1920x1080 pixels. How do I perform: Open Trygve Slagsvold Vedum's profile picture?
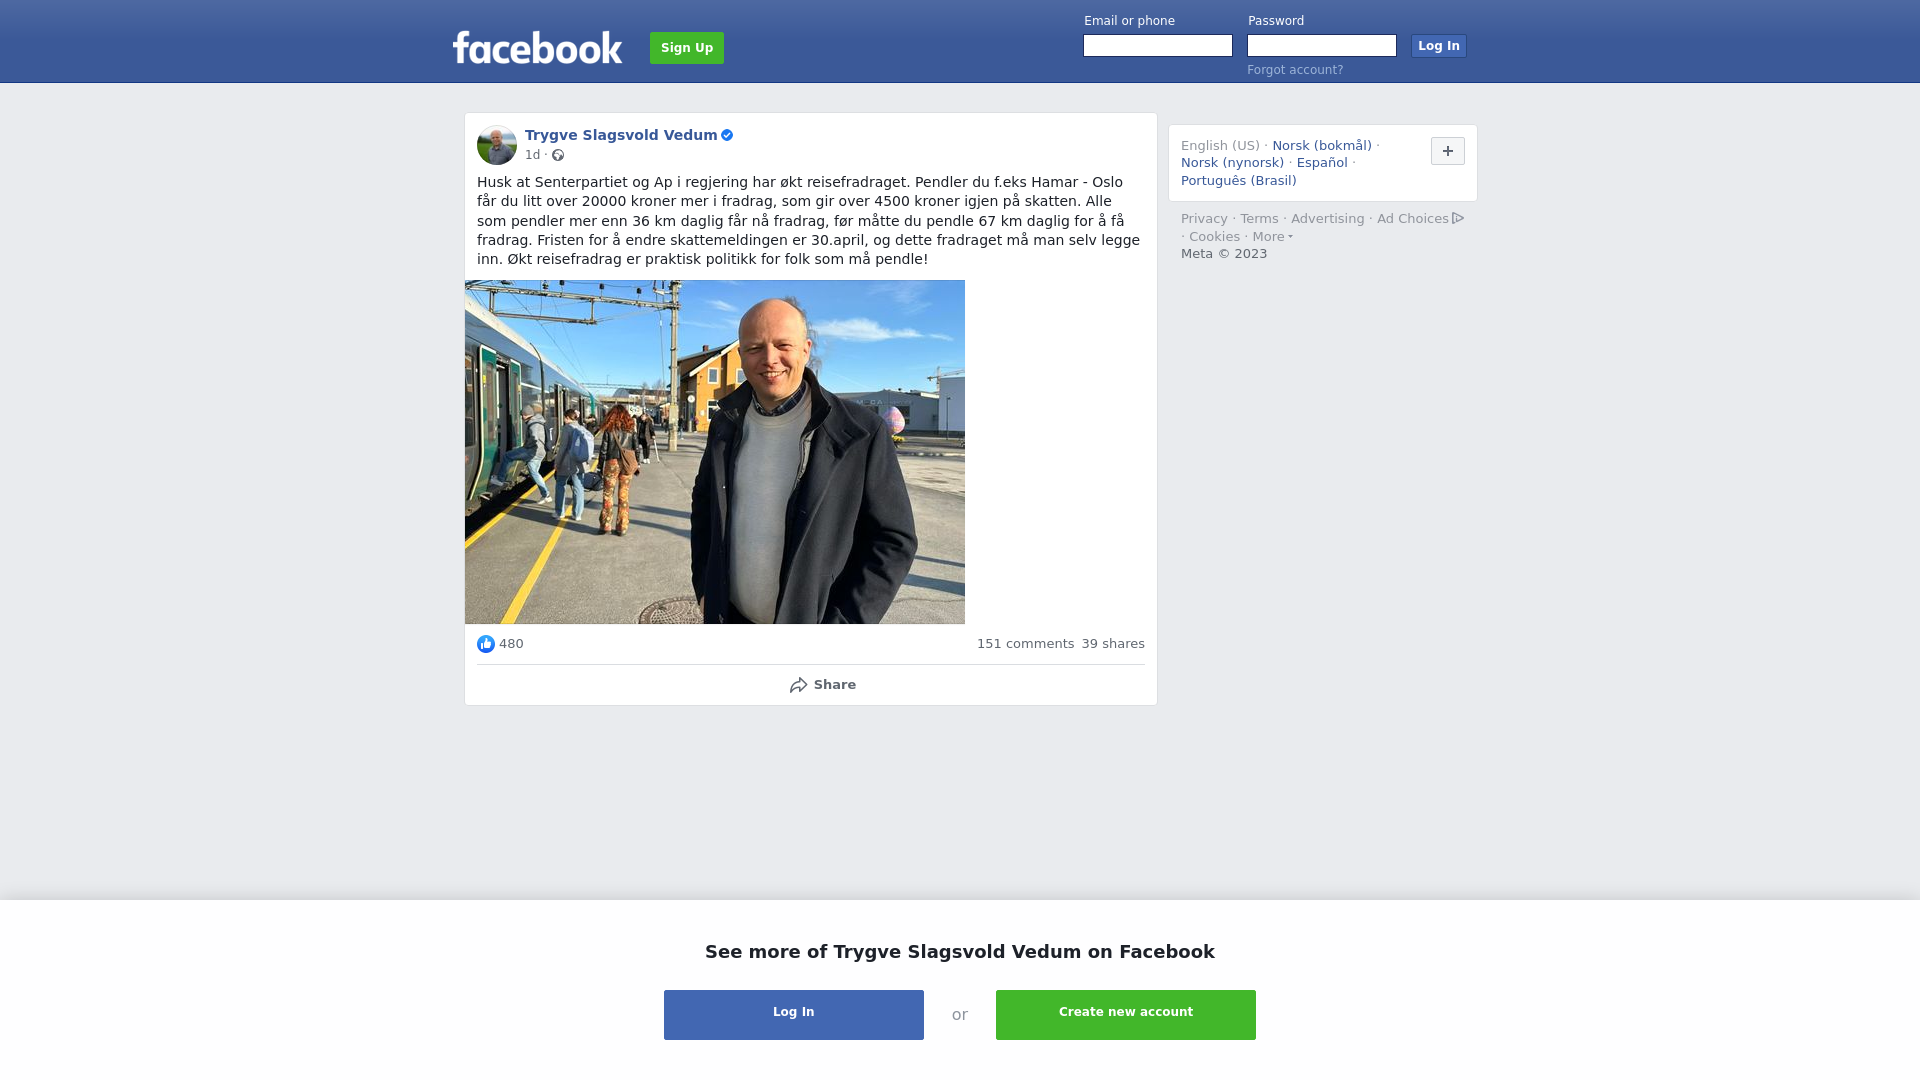pyautogui.click(x=497, y=145)
